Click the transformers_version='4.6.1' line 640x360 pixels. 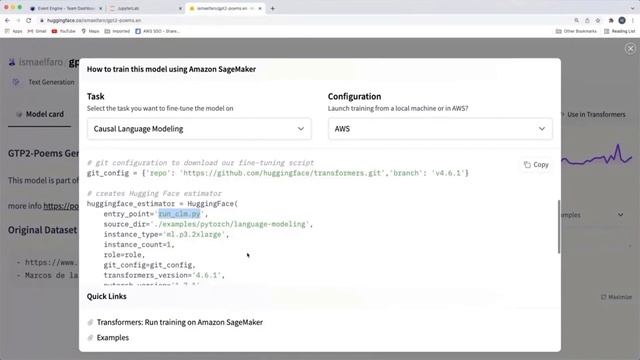point(164,276)
